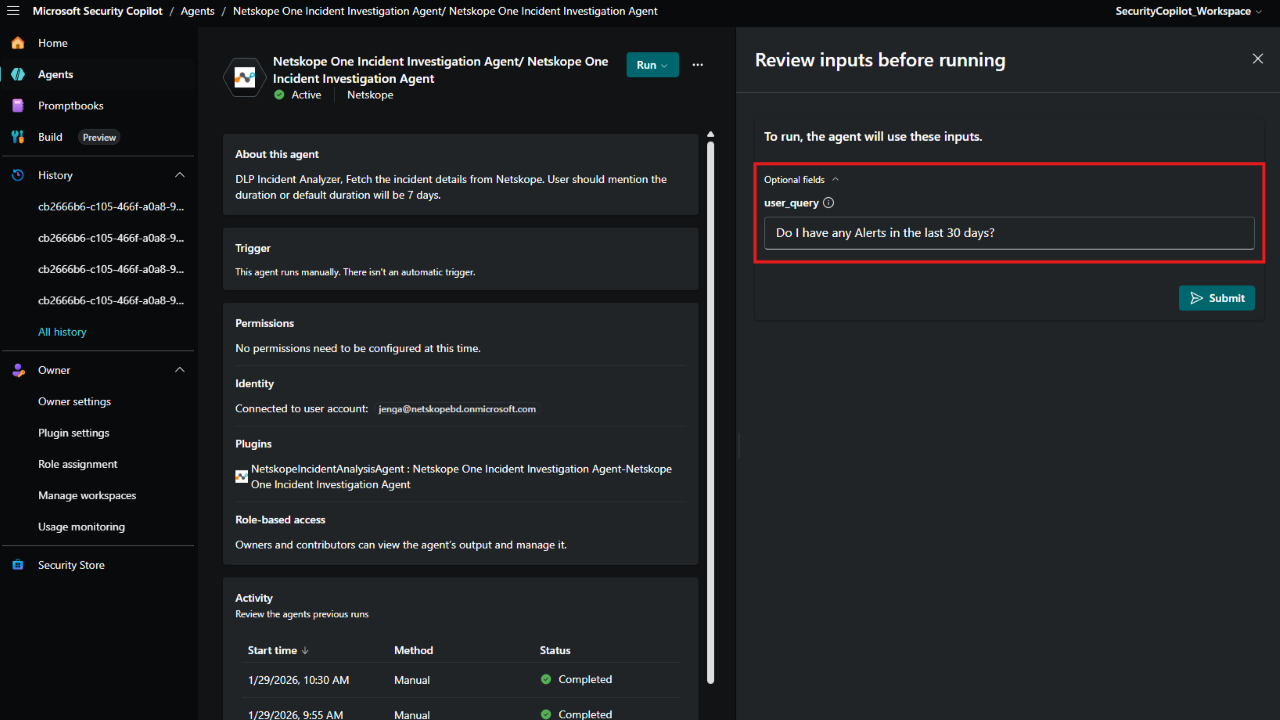
Task: Click the jenga@netskopebd.onmicrosoft.com account
Action: [x=457, y=409]
